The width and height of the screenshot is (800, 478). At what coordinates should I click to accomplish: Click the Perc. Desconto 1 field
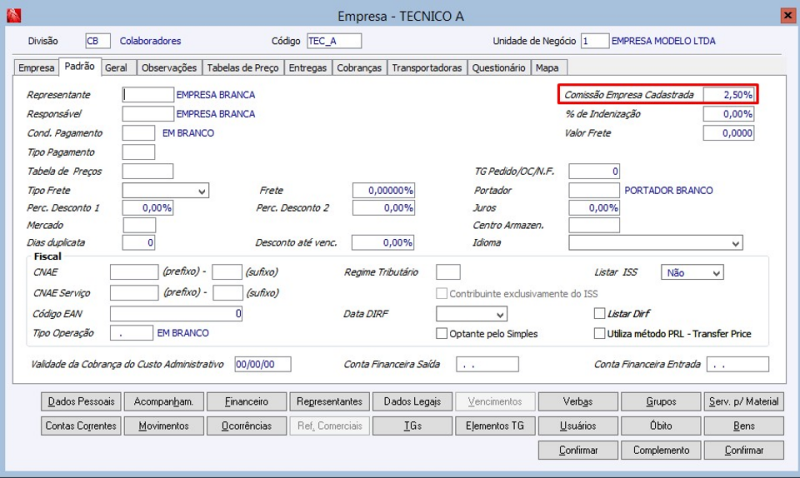point(147,208)
